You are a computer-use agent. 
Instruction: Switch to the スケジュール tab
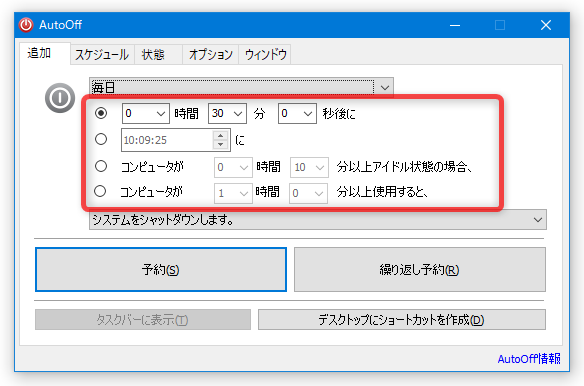coord(102,55)
